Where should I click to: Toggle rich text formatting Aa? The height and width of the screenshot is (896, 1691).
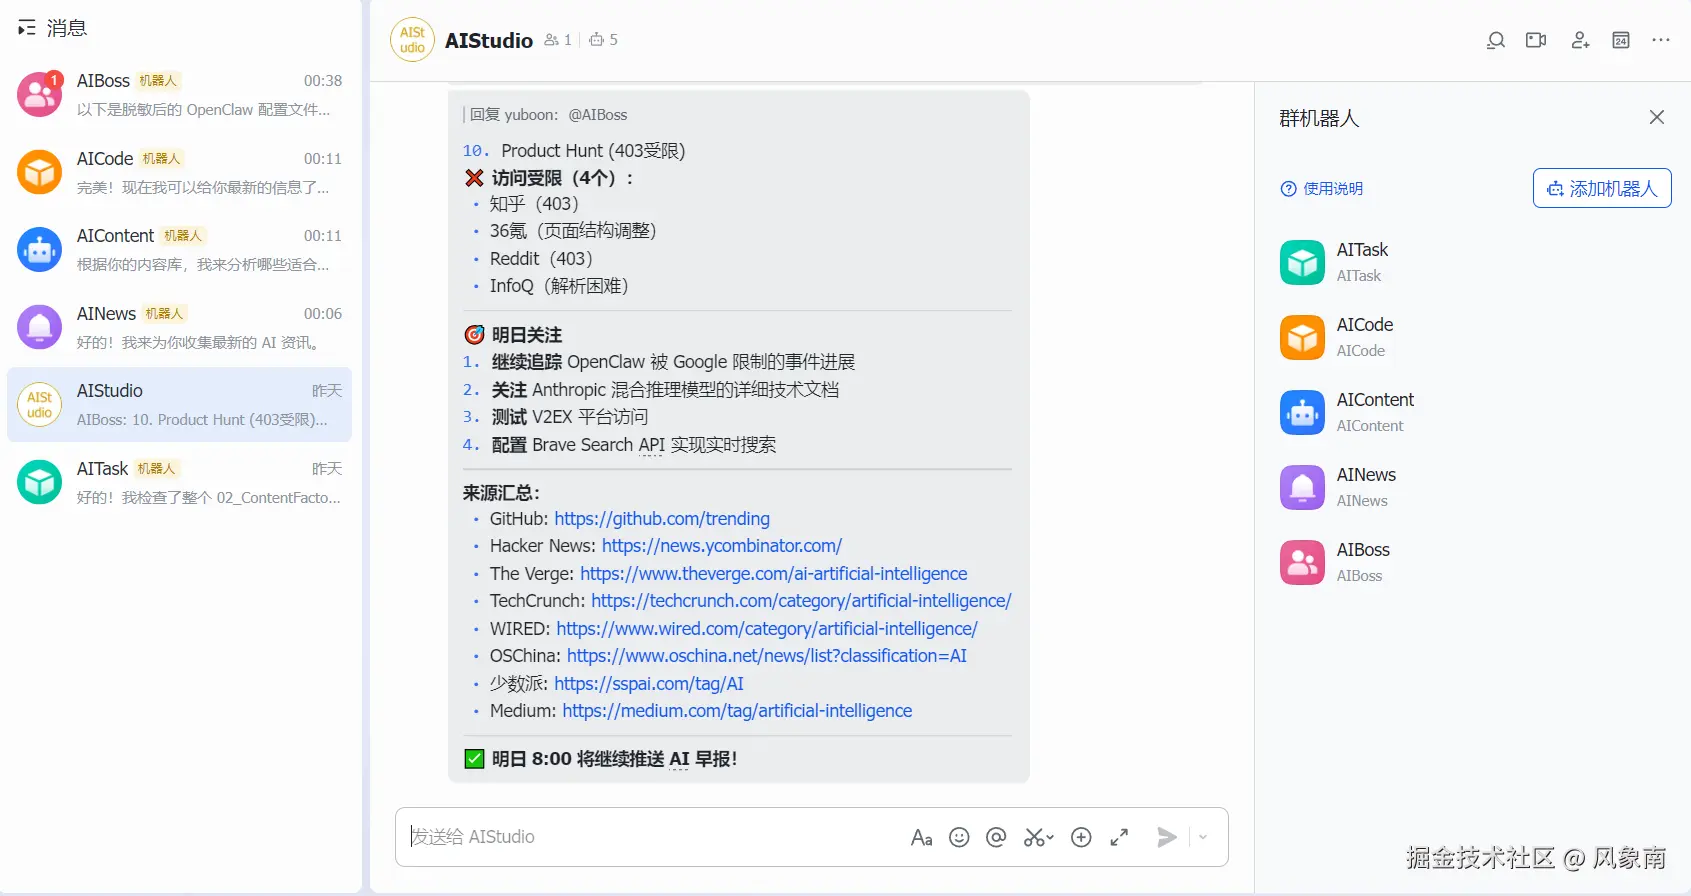(922, 838)
